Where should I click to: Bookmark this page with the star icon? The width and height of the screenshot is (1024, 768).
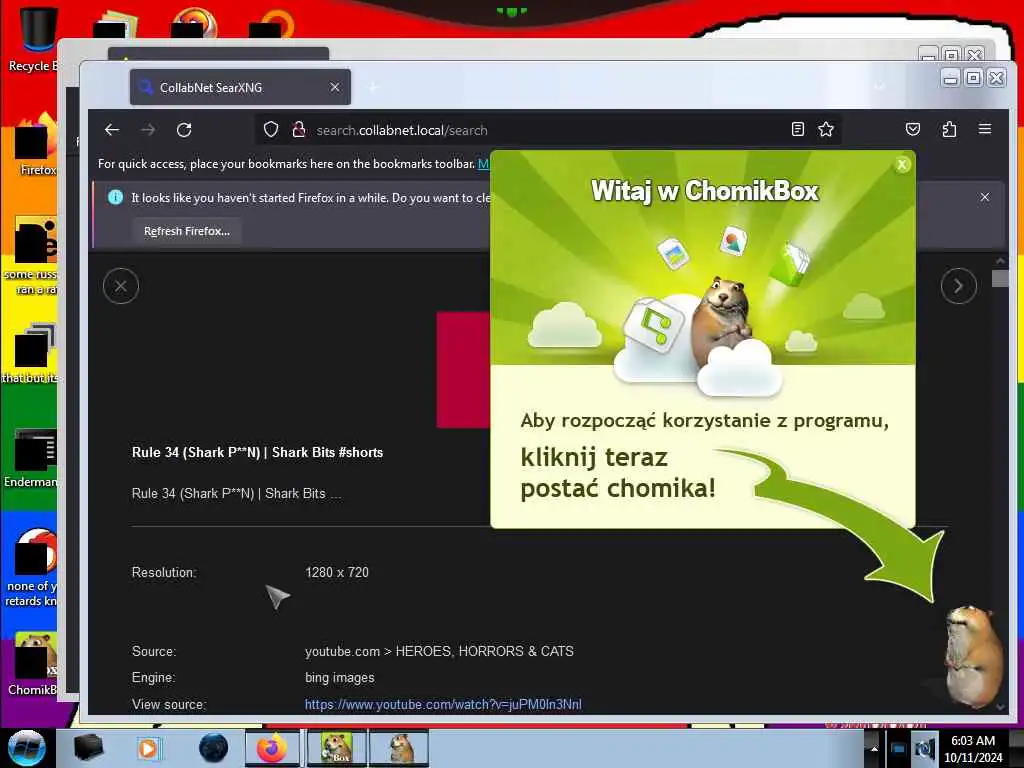[826, 129]
